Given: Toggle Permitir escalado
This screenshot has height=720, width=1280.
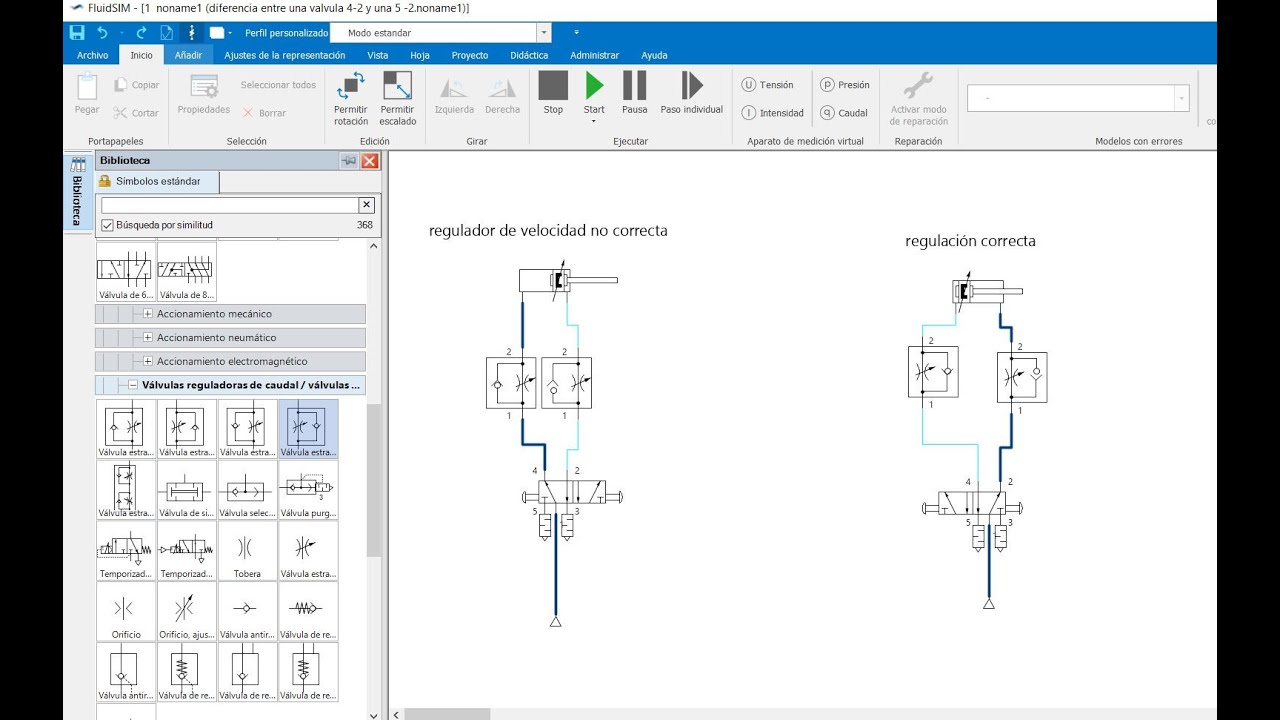Looking at the screenshot, I should click(x=397, y=99).
